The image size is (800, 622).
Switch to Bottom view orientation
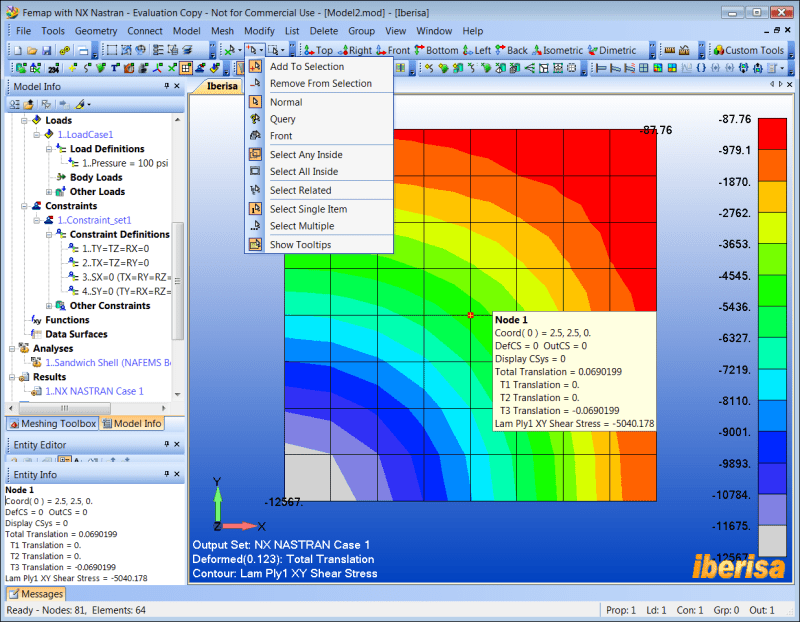437,50
